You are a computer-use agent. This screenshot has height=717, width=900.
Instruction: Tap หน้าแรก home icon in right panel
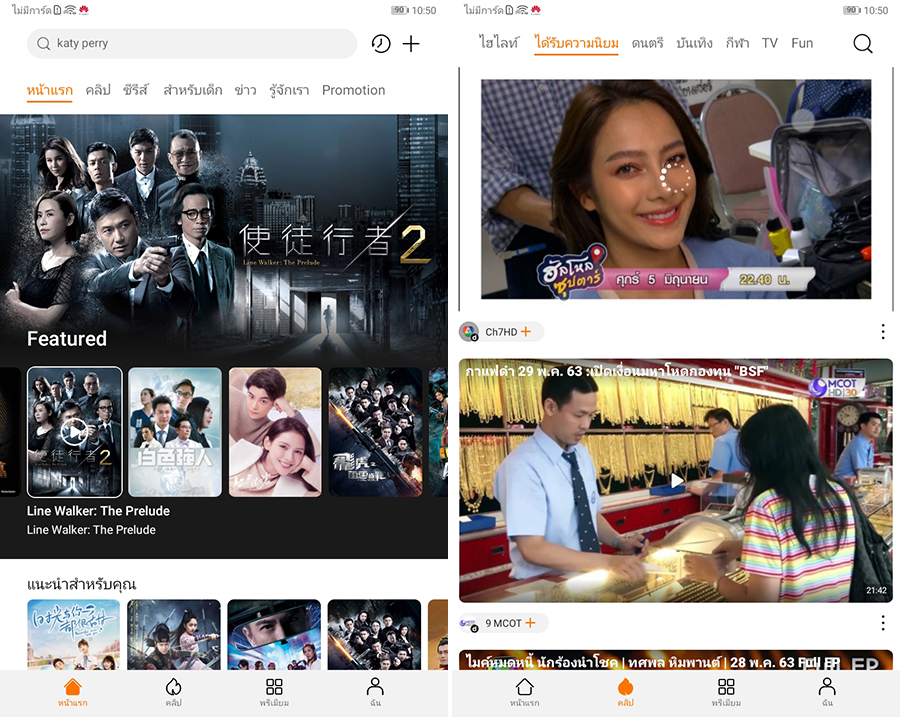tap(524, 691)
